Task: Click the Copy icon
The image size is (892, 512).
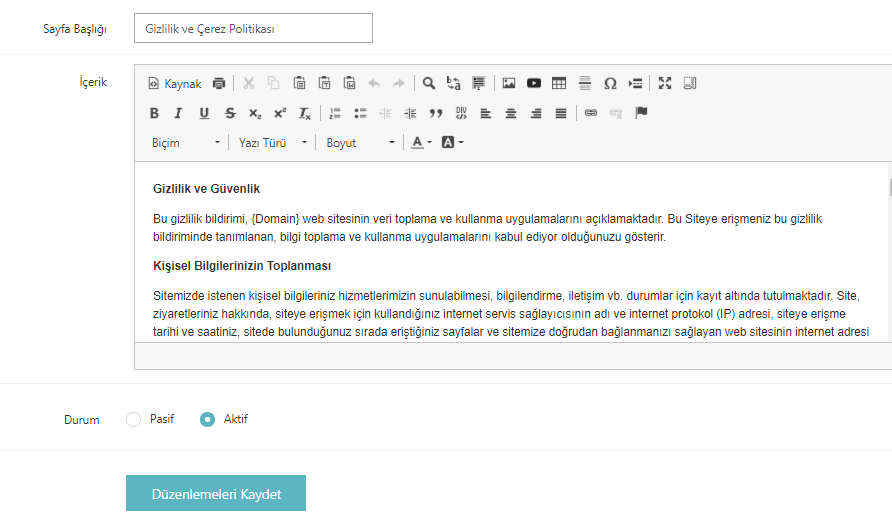Action: click(x=274, y=84)
